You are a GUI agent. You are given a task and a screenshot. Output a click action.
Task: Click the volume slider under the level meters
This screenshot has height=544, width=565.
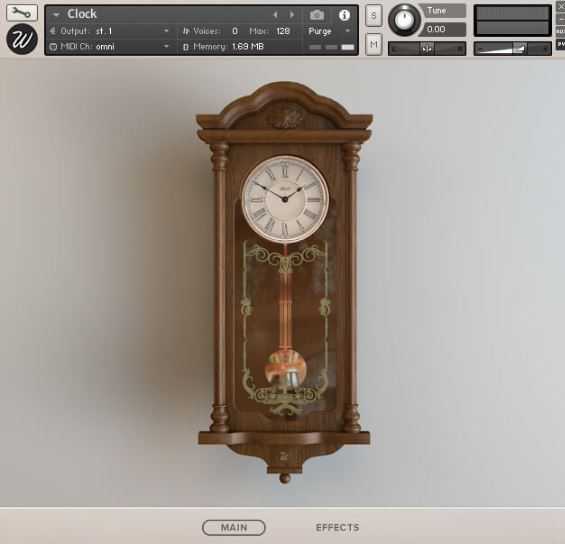click(x=512, y=49)
